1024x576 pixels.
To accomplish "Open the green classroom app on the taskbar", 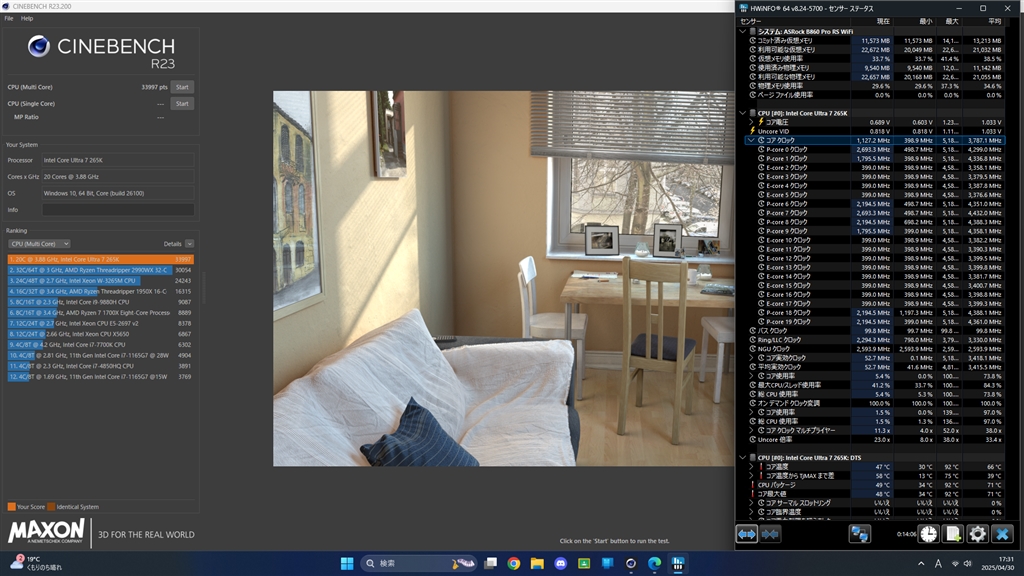I will point(584,563).
